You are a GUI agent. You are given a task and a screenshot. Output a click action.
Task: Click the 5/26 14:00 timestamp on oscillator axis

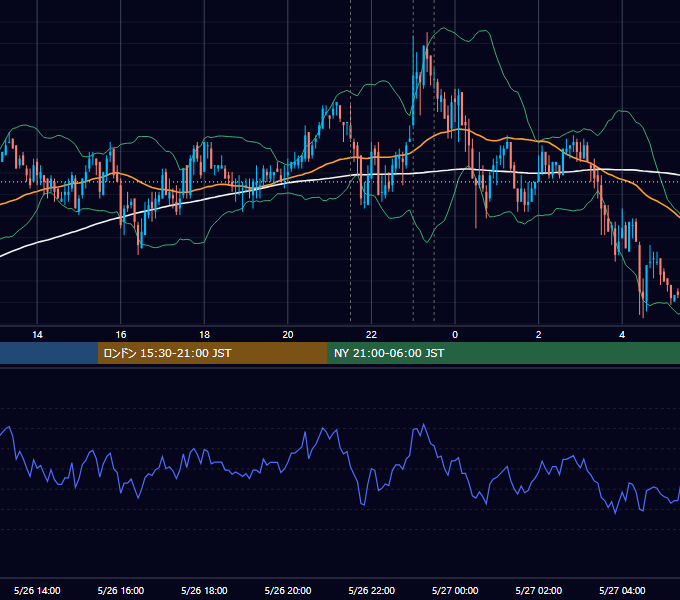pyautogui.click(x=37, y=590)
